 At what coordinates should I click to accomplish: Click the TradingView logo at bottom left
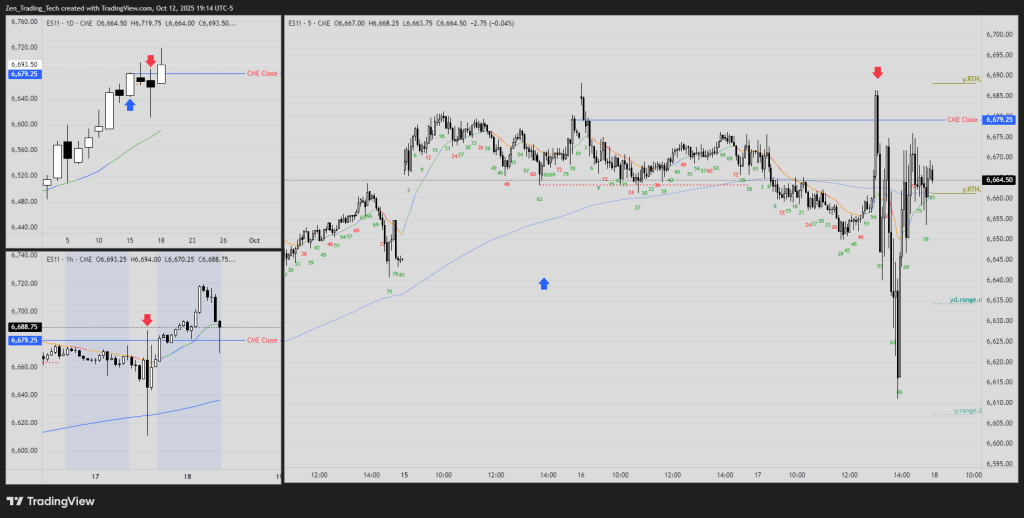point(47,501)
